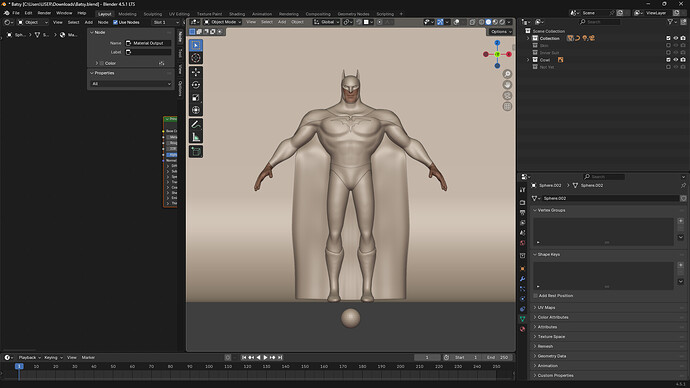Expand the Collection tree item
690x388 pixels.
point(528,38)
